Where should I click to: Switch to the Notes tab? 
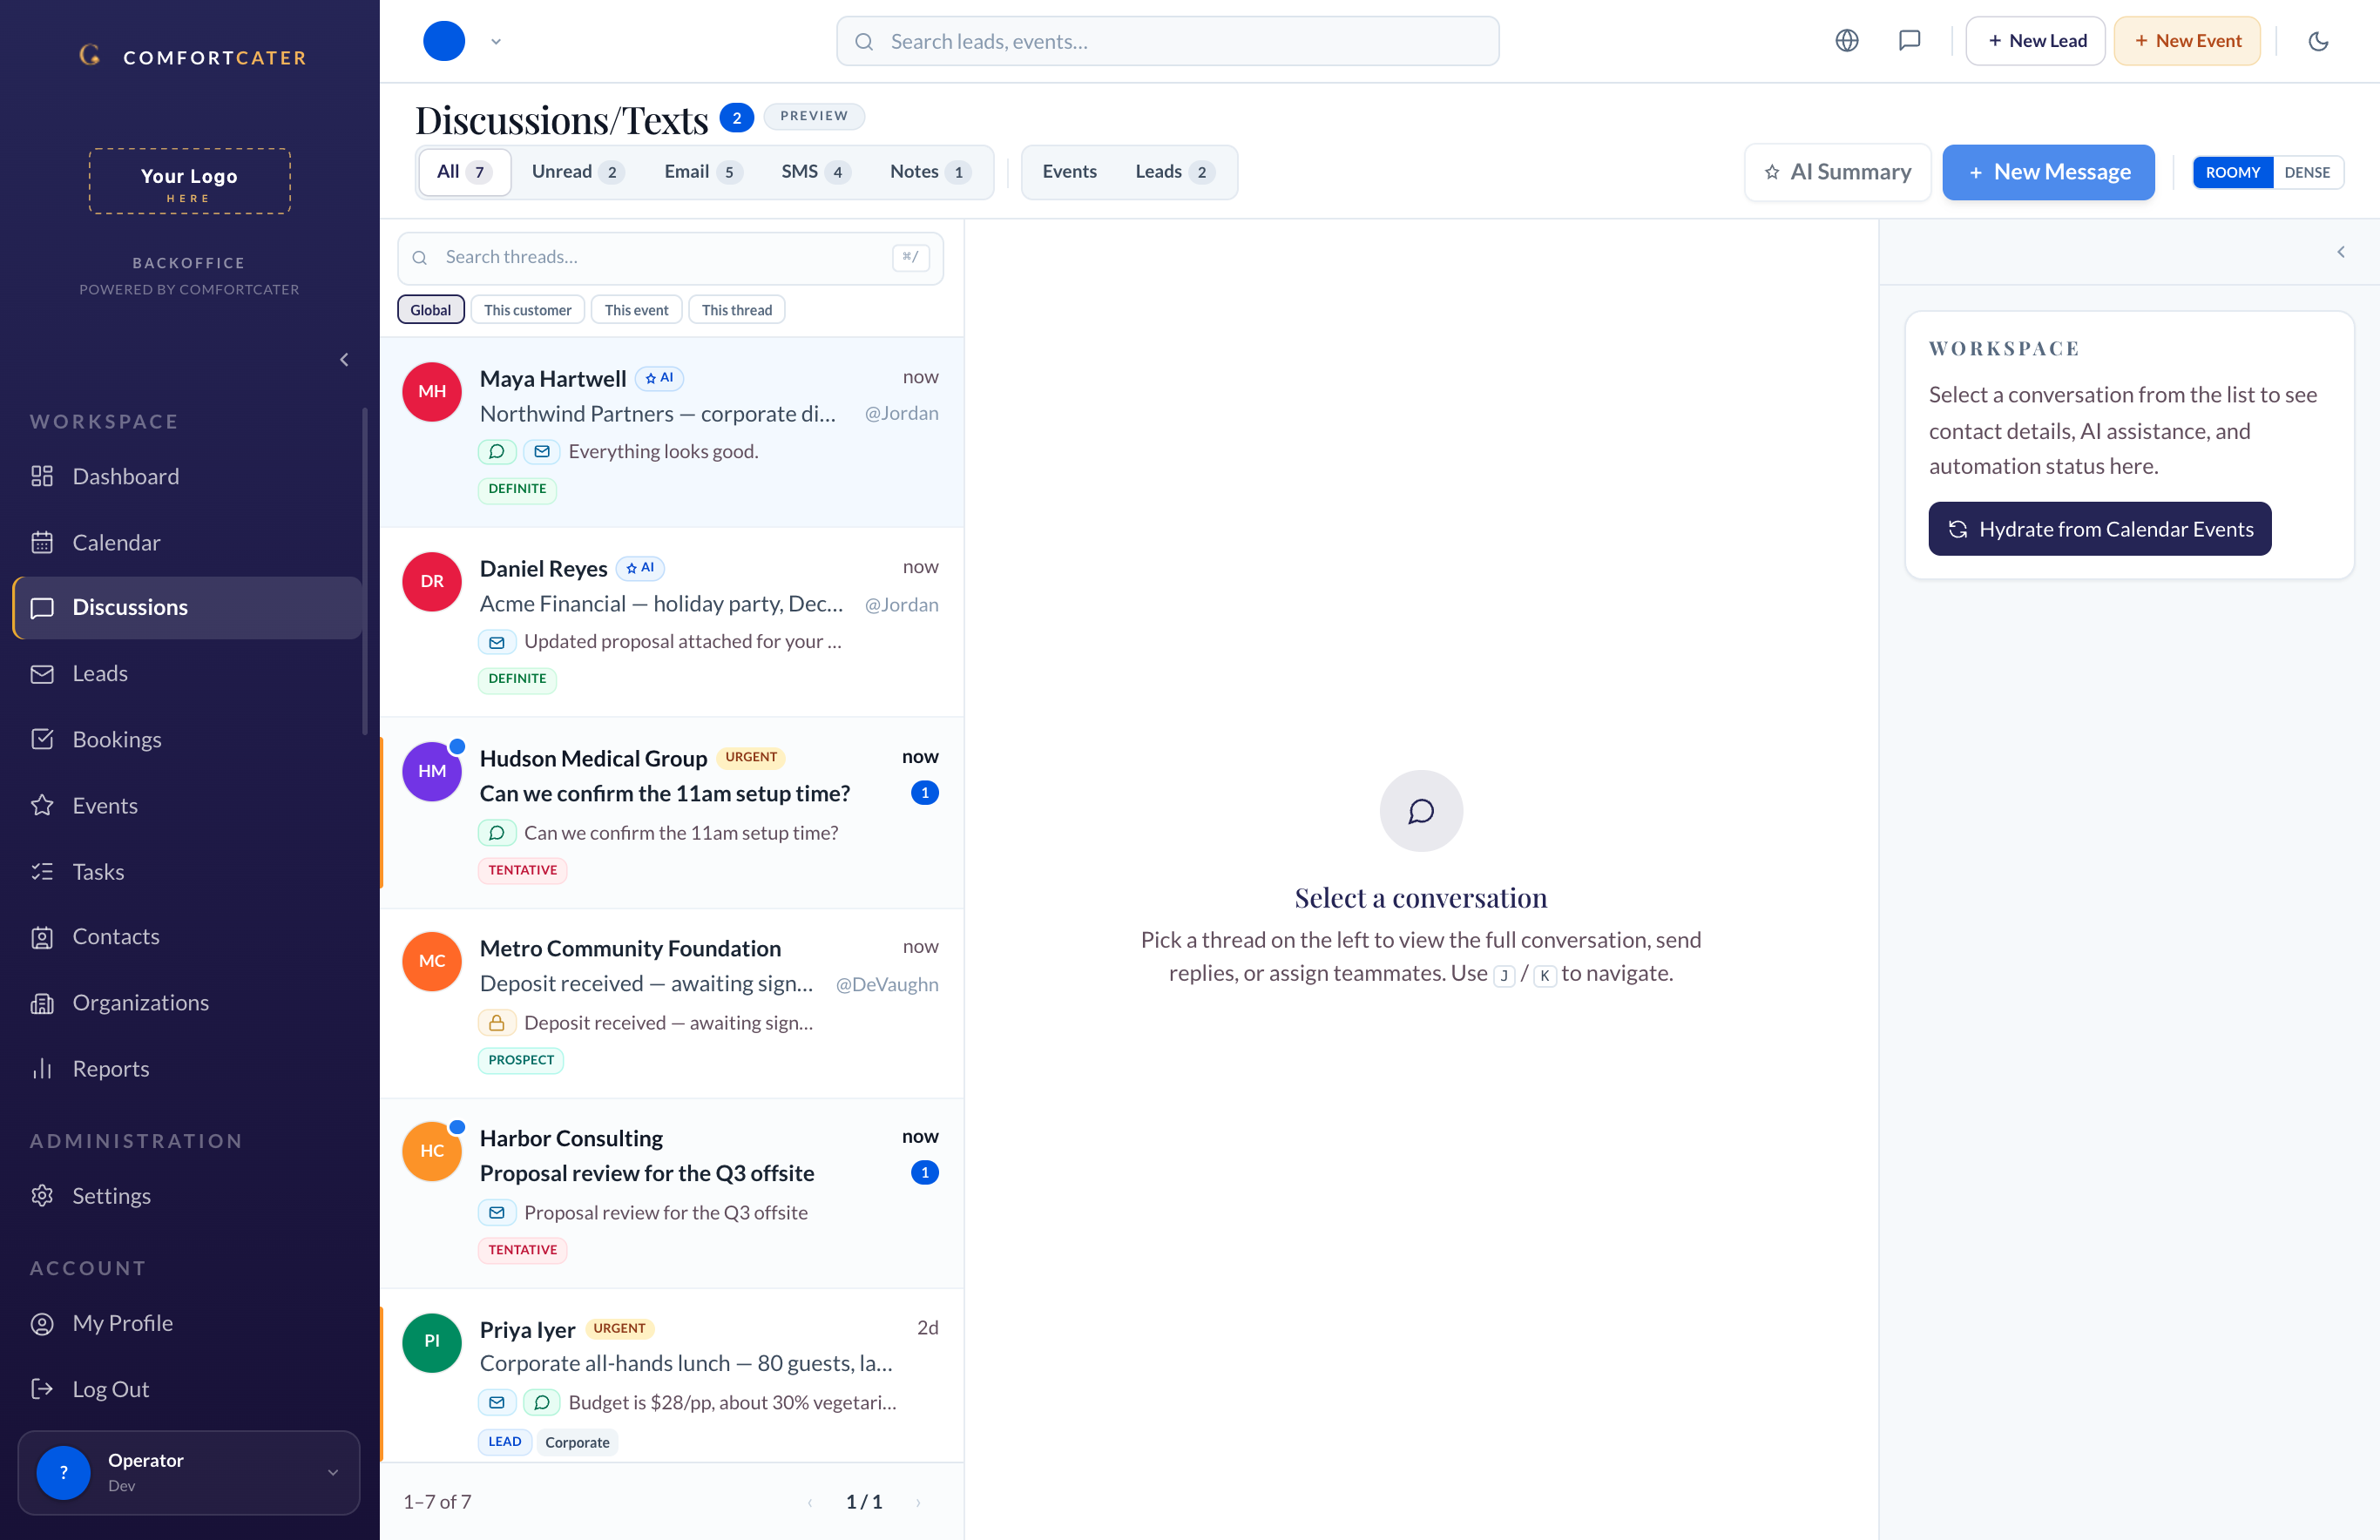click(x=930, y=172)
